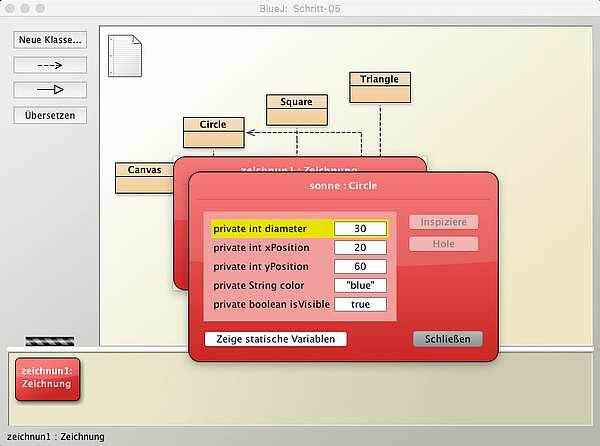Click the zeichnun1 Zeichnung object
The width and height of the screenshot is (600, 446).
tap(48, 378)
